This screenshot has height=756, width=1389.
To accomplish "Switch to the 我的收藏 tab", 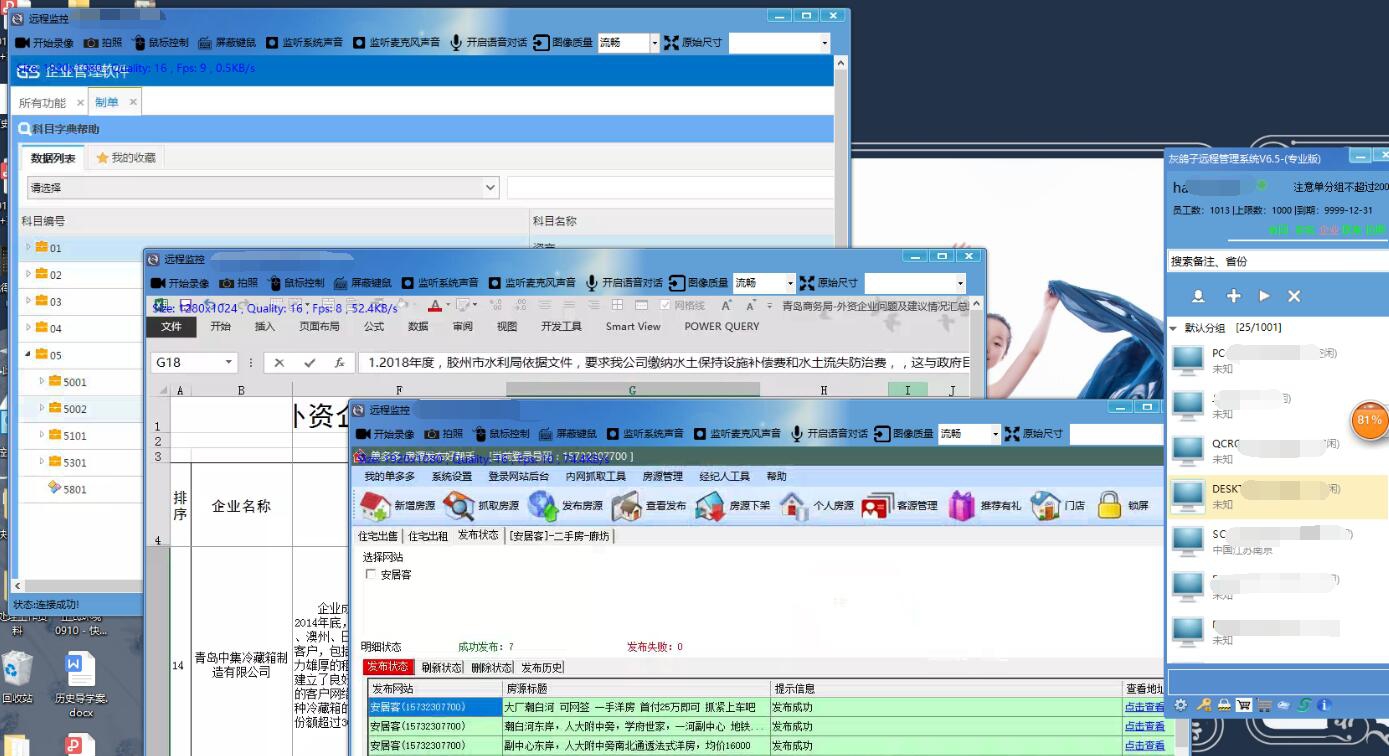I will pos(126,158).
